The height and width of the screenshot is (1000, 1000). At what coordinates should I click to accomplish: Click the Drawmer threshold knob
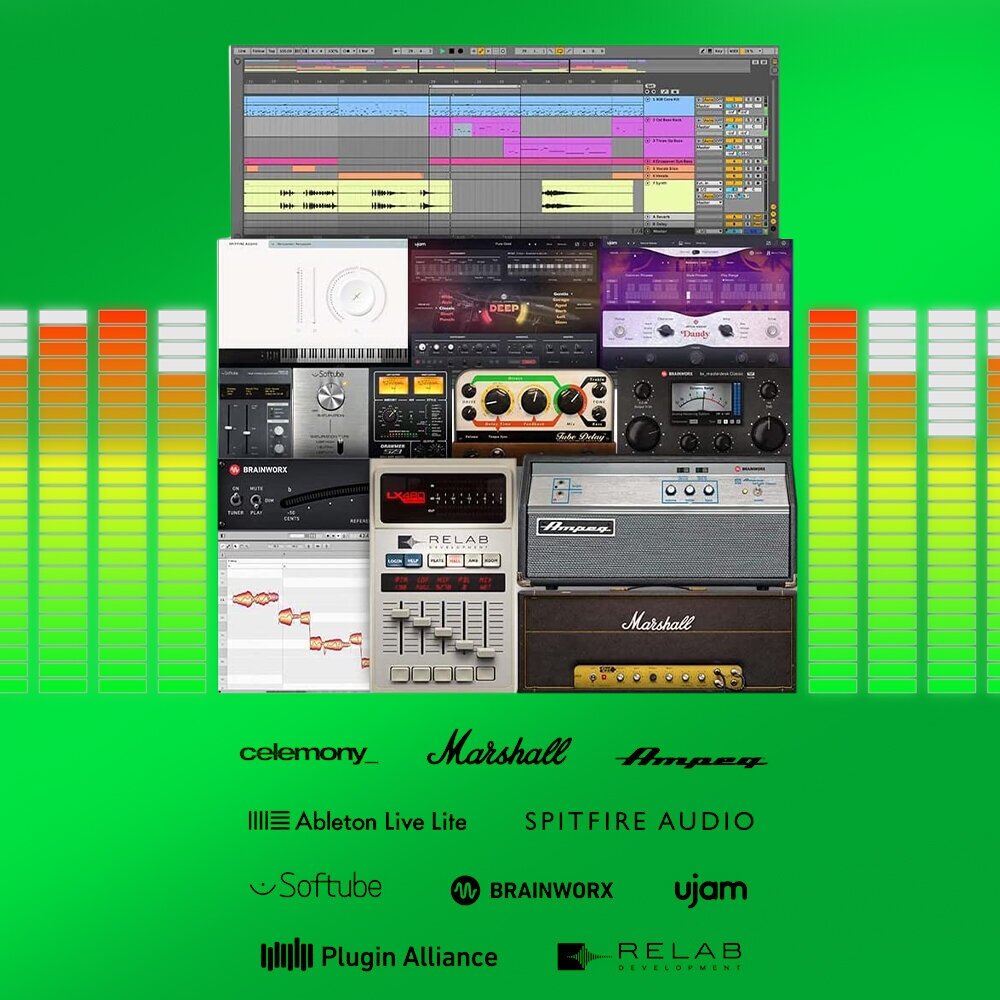[390, 415]
